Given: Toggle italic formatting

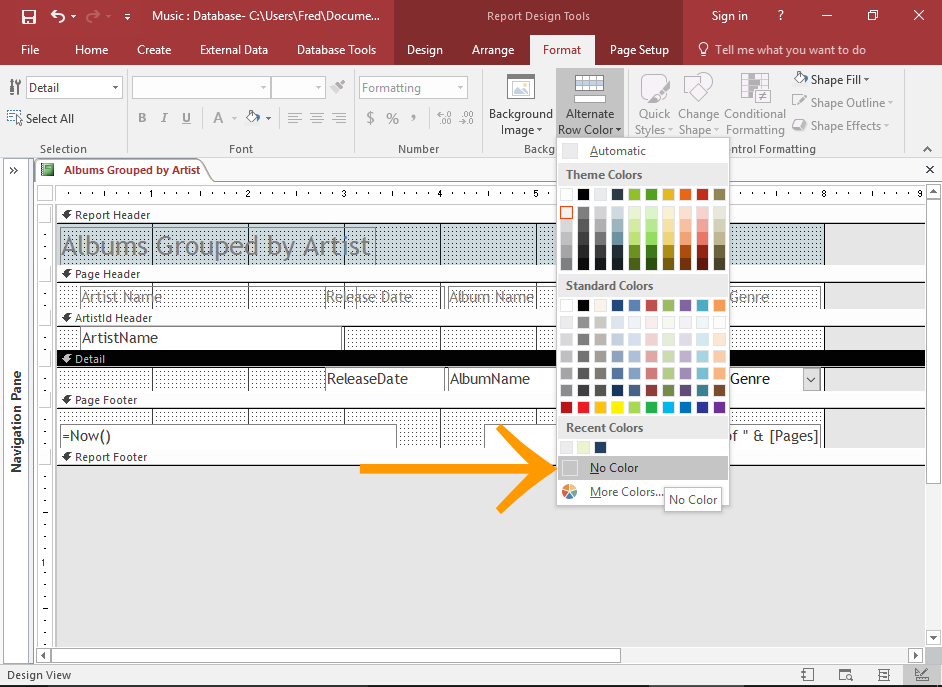Looking at the screenshot, I should pos(163,117).
